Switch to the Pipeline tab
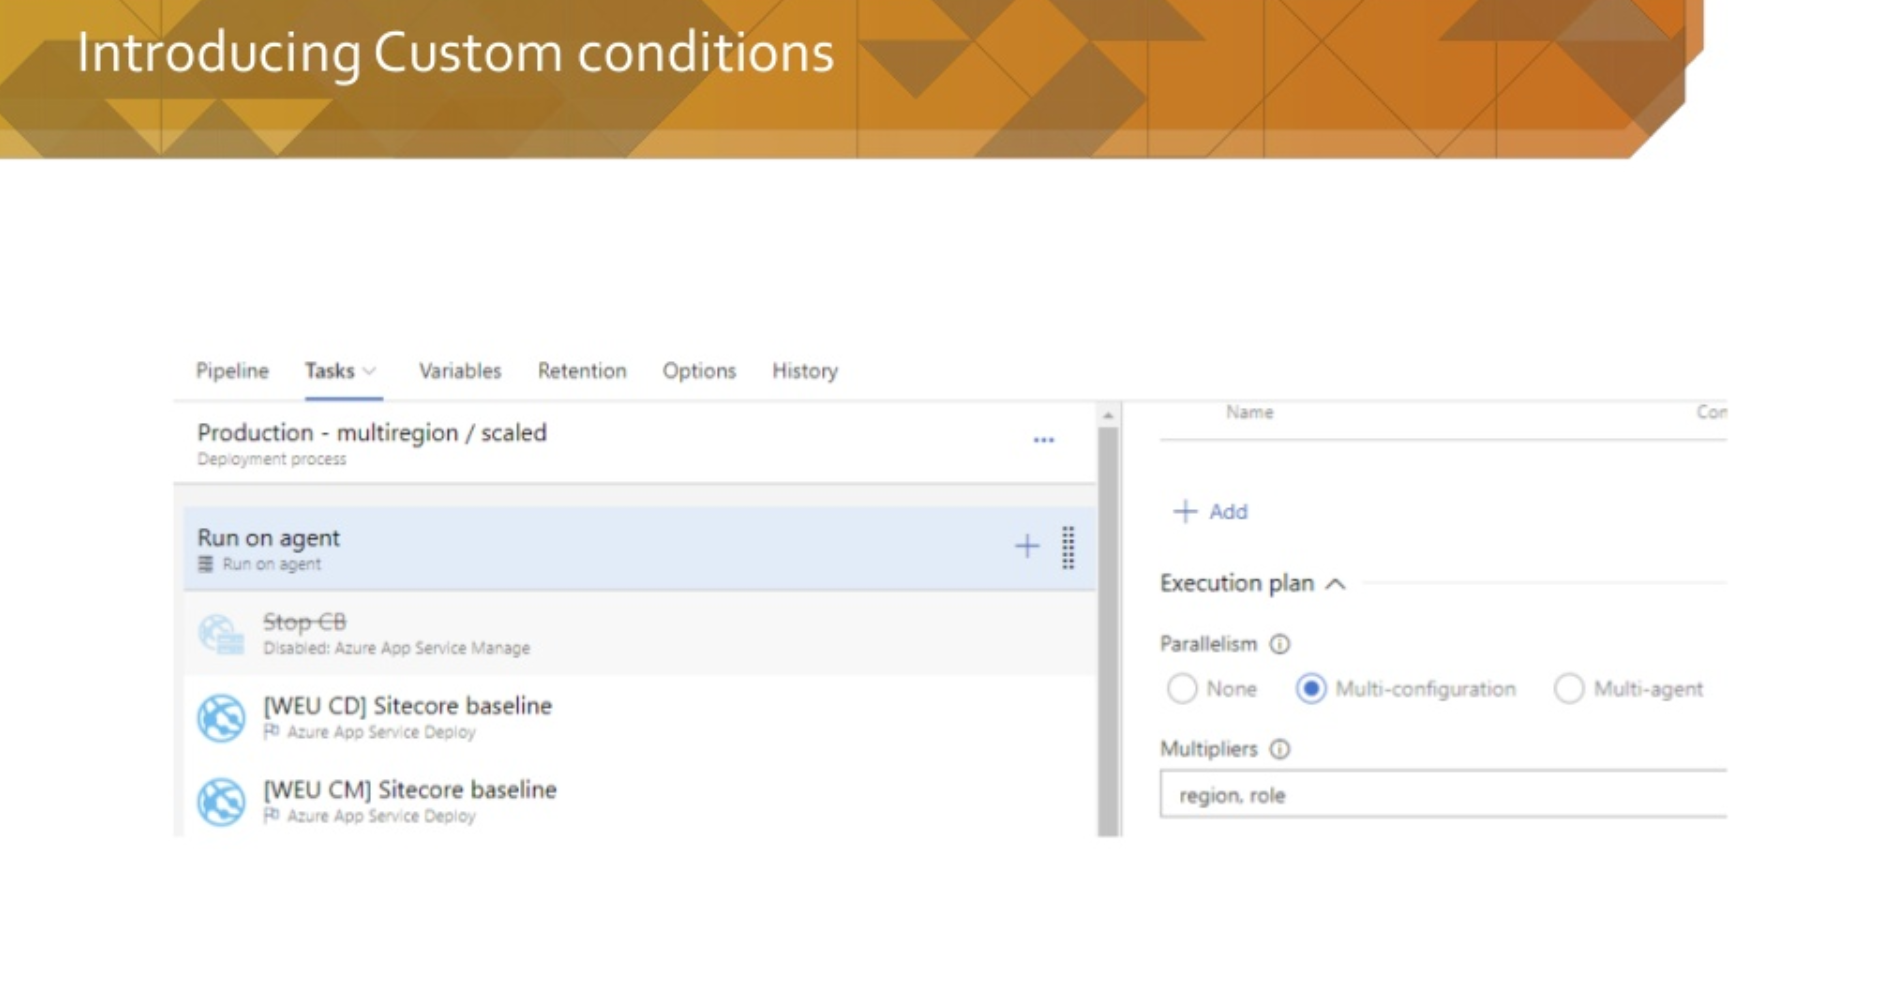 pyautogui.click(x=232, y=371)
